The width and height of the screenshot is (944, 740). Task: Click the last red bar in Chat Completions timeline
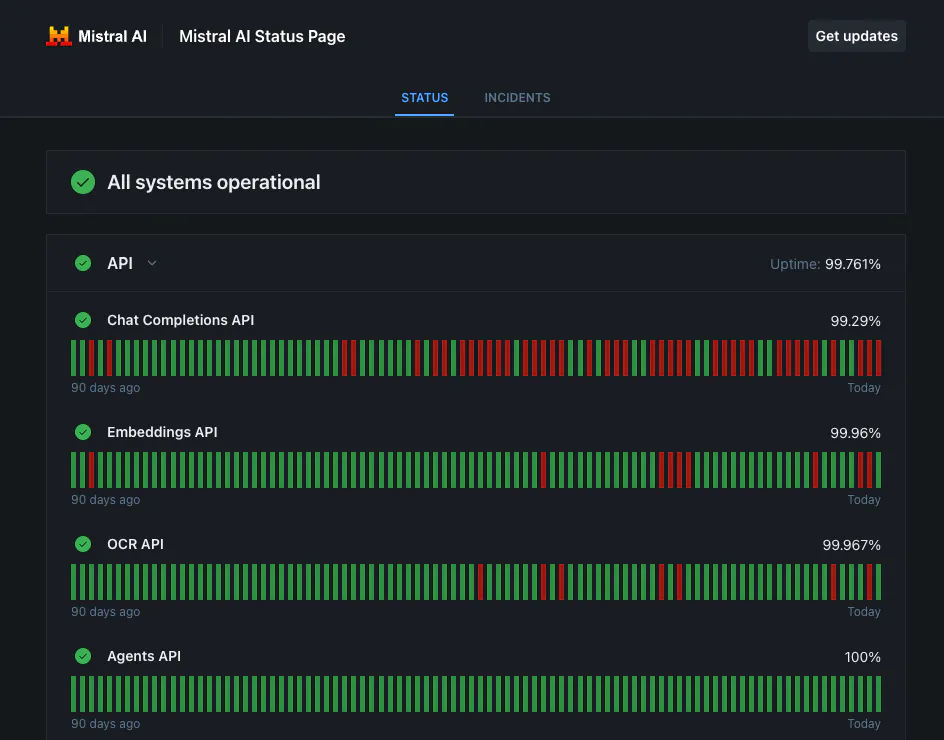(878, 358)
